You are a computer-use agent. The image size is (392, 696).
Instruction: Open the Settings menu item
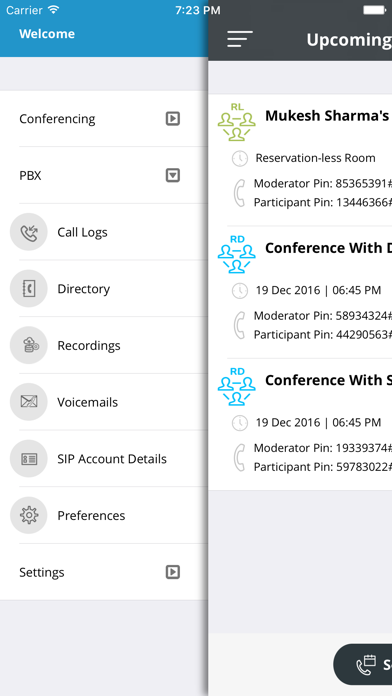coord(104,572)
